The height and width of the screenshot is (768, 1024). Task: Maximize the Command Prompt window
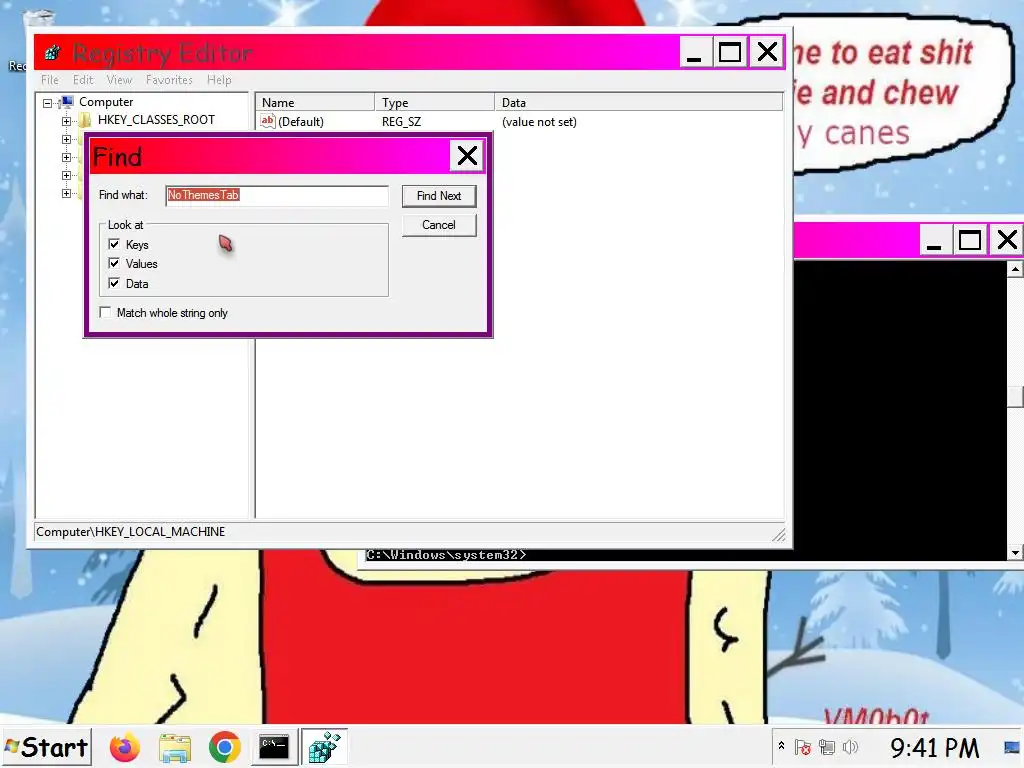[x=970, y=240]
